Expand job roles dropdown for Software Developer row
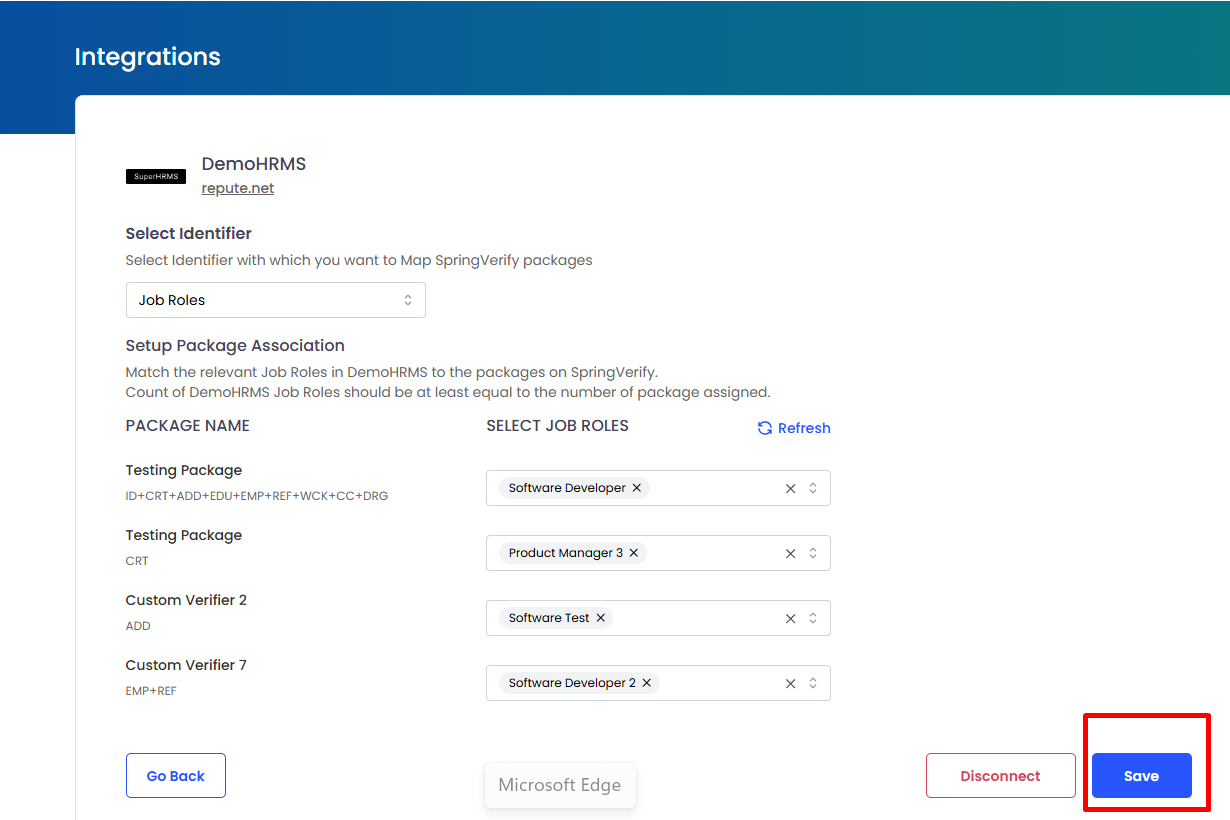This screenshot has width=1230, height=820. (813, 488)
